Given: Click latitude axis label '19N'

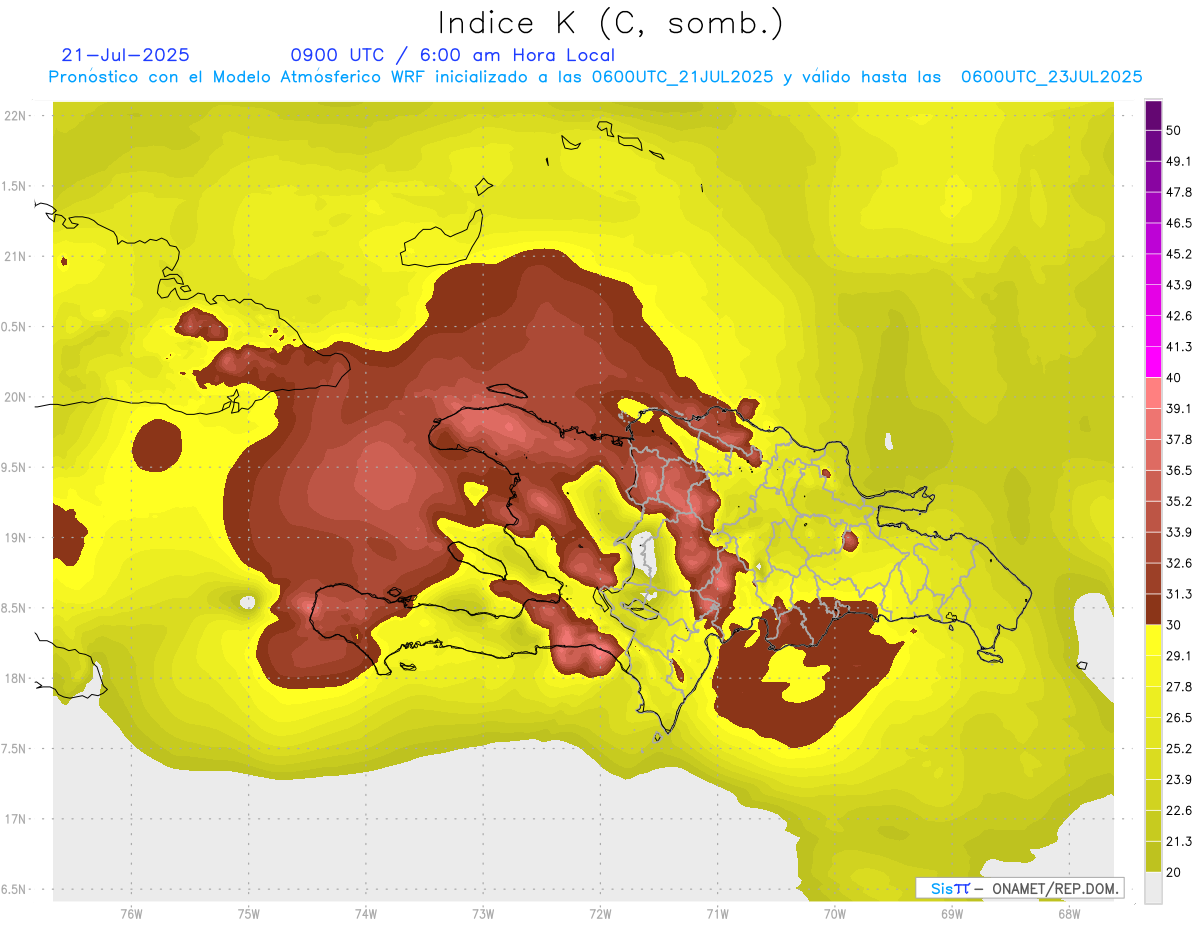Looking at the screenshot, I should coord(16,537).
